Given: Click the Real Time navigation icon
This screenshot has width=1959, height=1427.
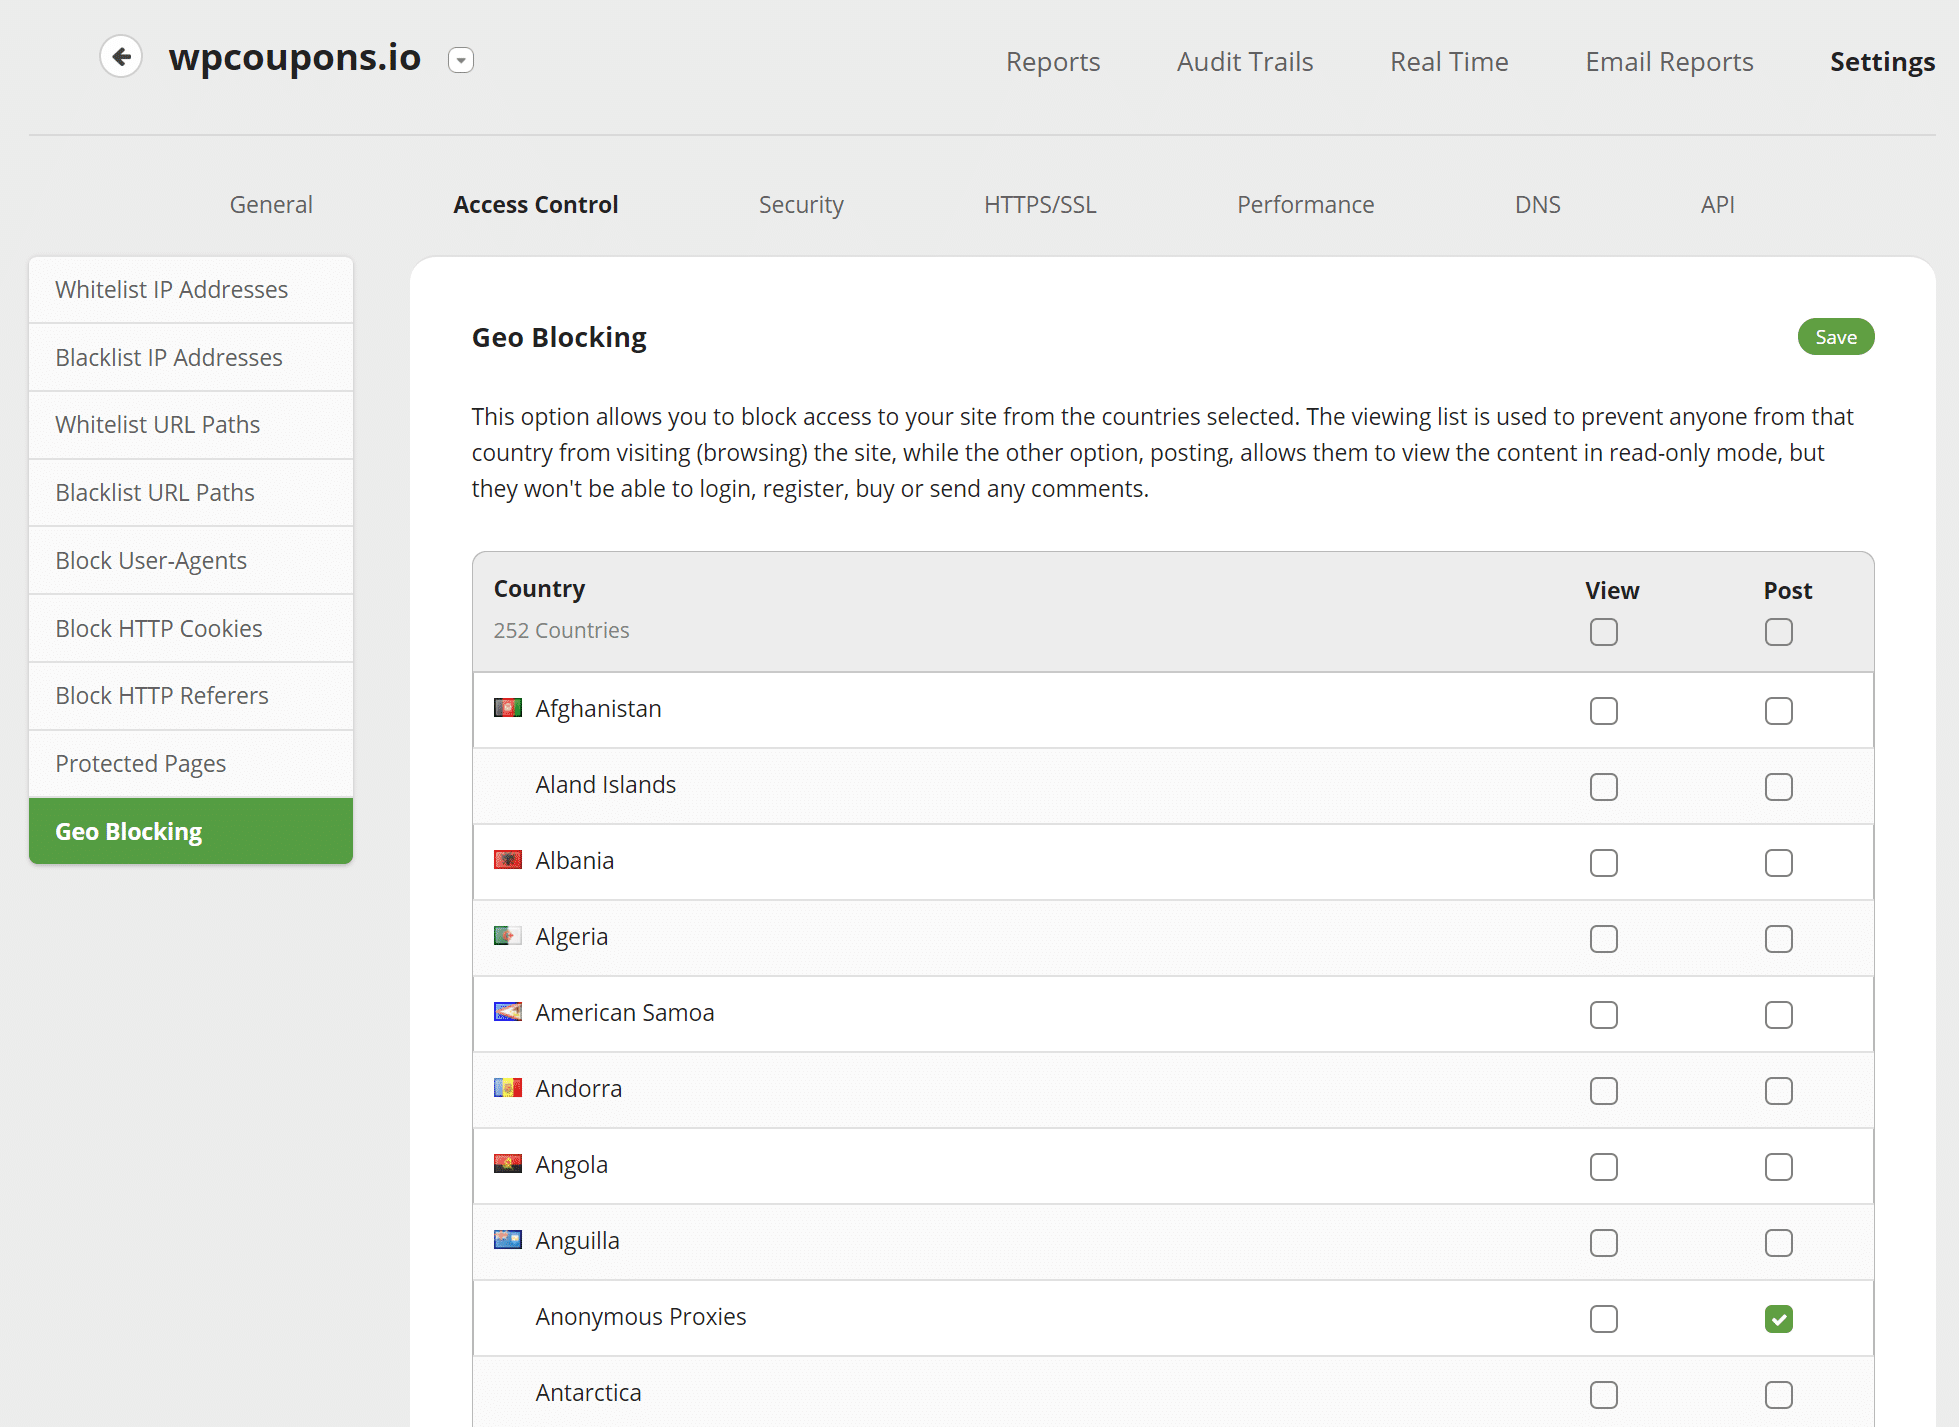Looking at the screenshot, I should click(1448, 61).
